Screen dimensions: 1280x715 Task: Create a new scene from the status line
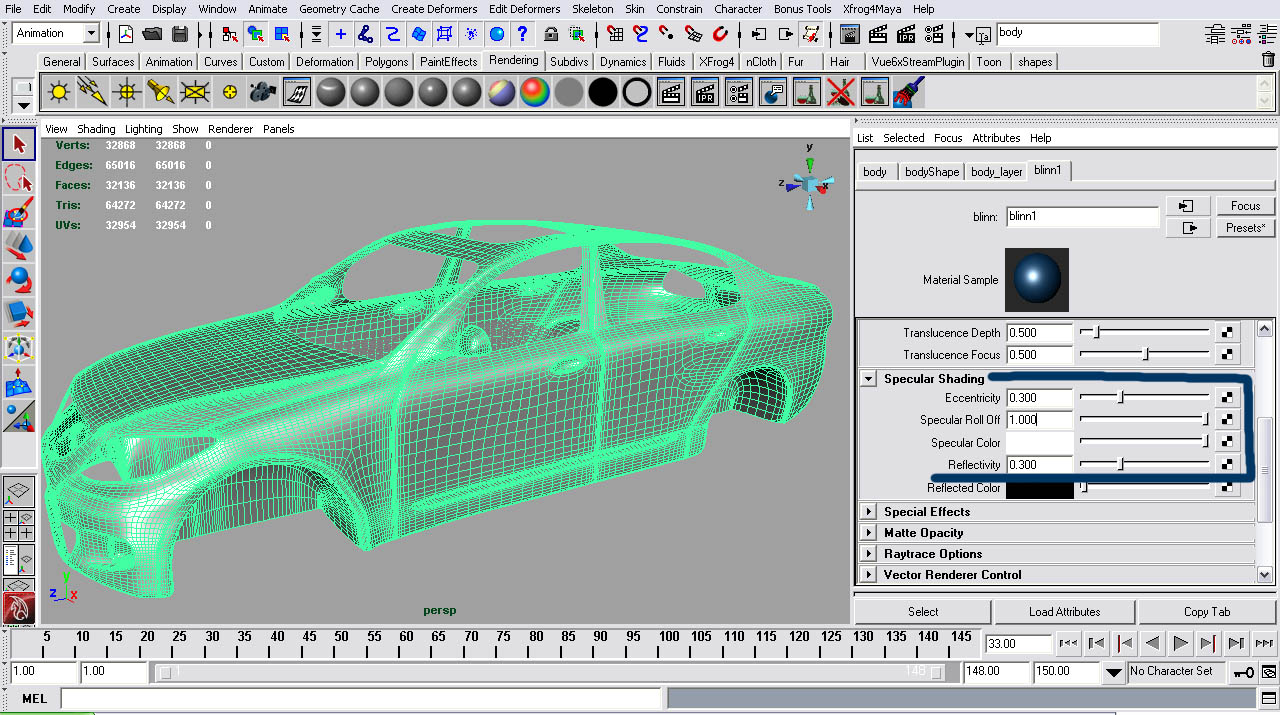pyautogui.click(x=126, y=34)
